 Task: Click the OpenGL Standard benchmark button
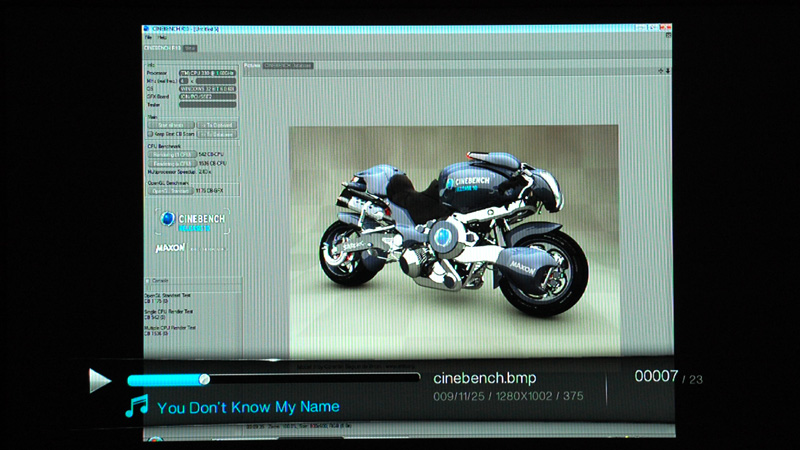point(170,190)
